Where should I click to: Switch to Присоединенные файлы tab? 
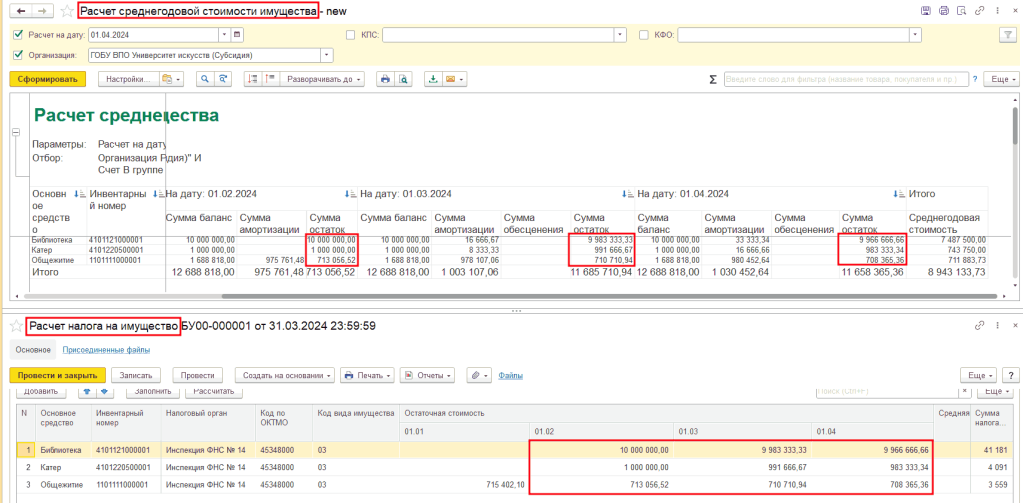coord(106,350)
